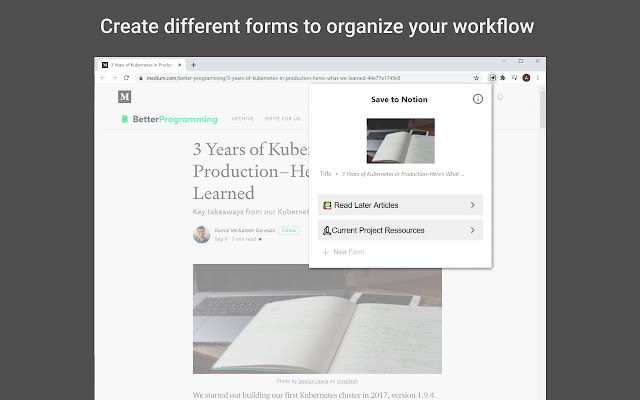Expand Current Project Ressources form chevron
This screenshot has height=400, width=640.
(472, 230)
